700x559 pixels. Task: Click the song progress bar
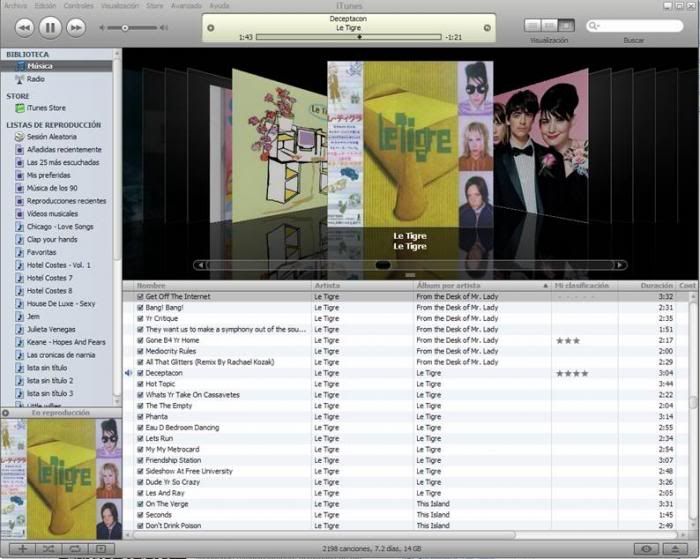point(349,37)
